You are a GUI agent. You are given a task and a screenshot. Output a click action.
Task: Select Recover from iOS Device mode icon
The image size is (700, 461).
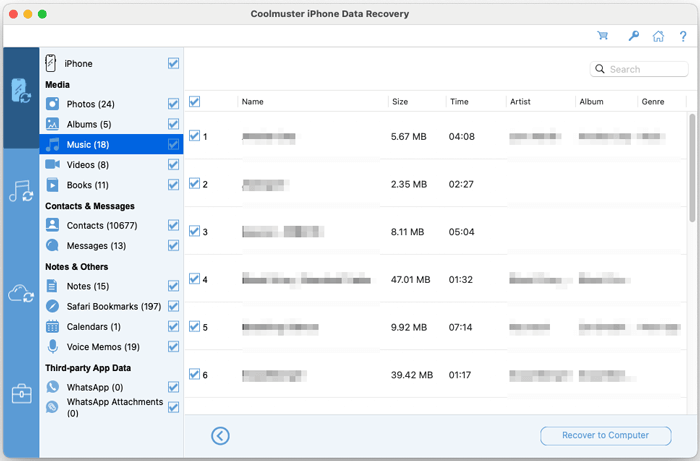21,91
